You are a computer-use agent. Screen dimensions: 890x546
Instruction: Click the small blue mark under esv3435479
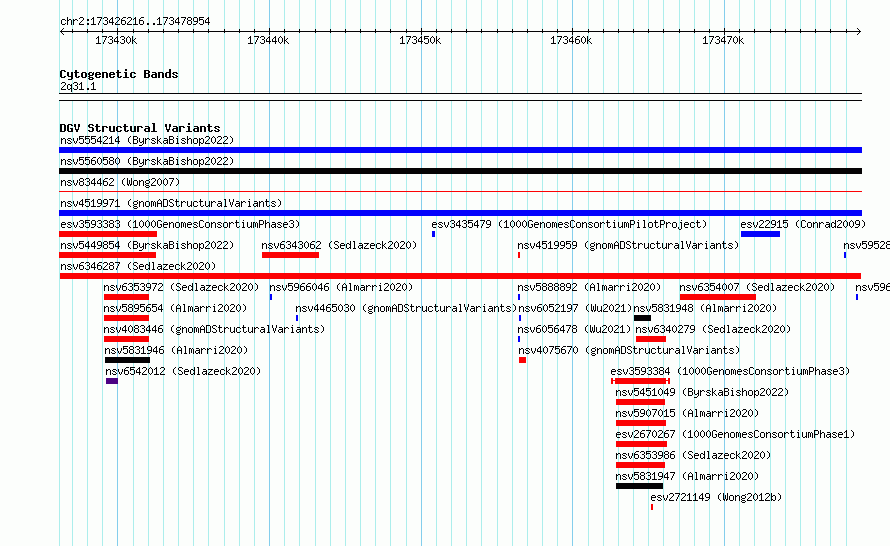coord(434,234)
